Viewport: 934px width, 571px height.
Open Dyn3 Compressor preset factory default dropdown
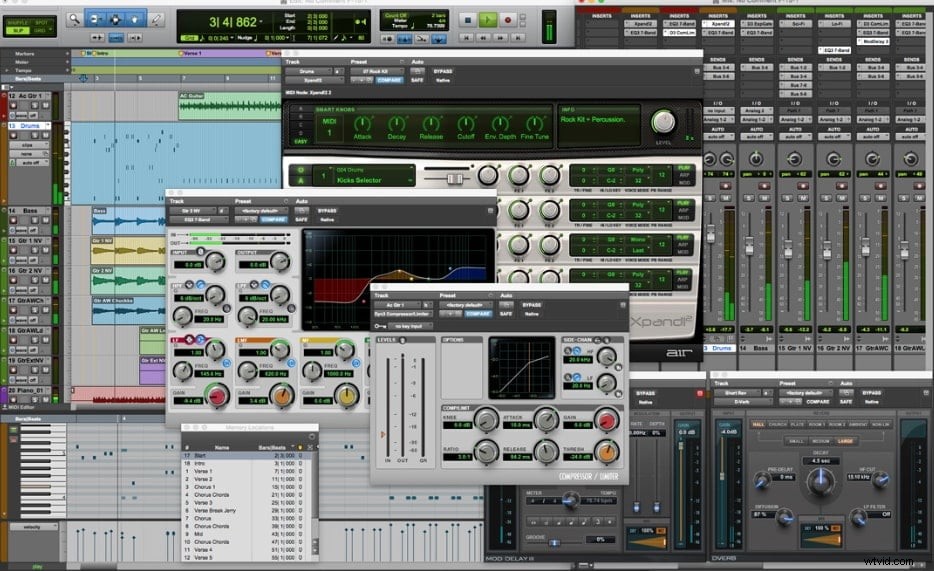point(465,305)
